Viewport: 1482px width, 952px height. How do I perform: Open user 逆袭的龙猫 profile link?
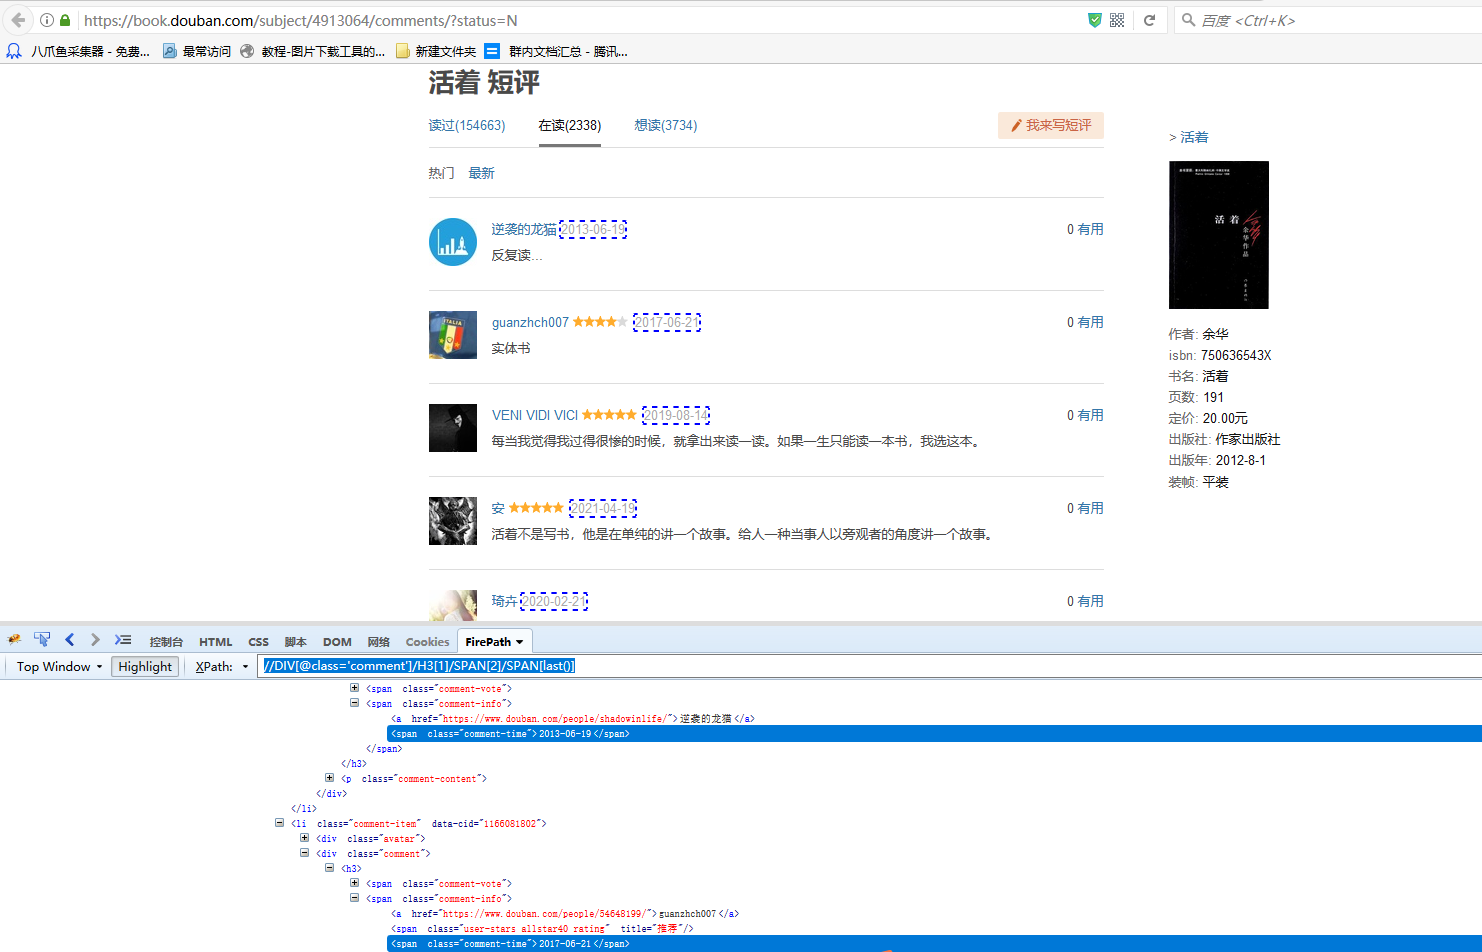[524, 229]
